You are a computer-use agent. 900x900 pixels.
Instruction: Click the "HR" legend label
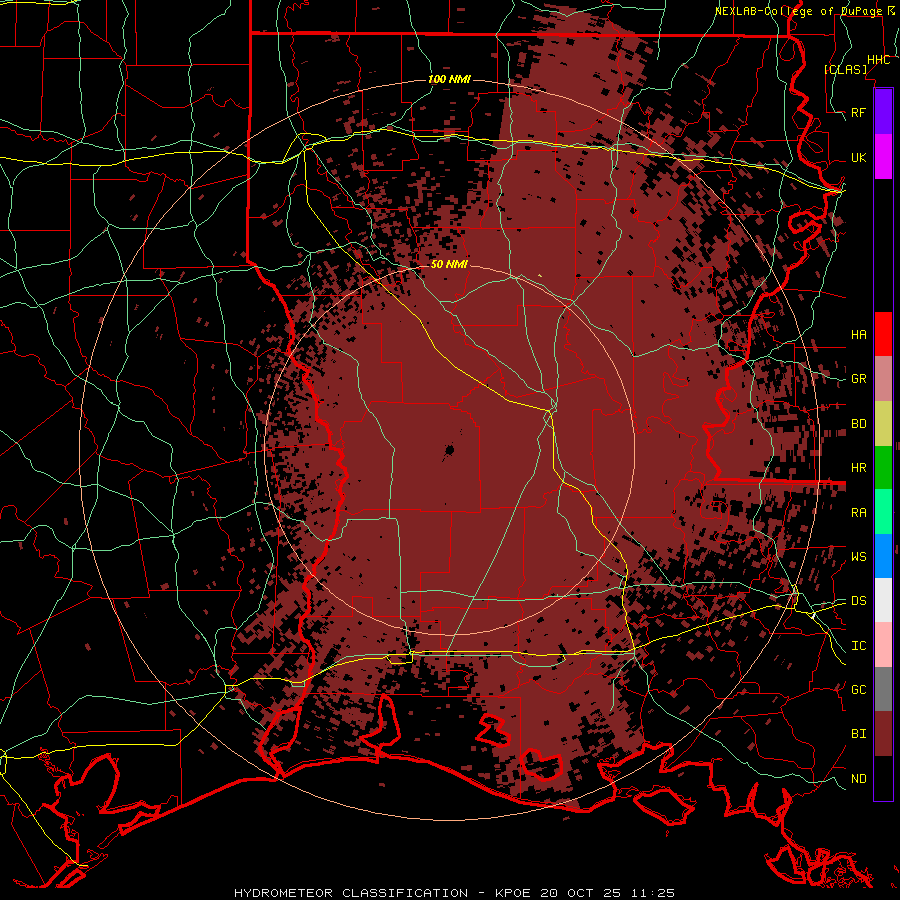[858, 468]
